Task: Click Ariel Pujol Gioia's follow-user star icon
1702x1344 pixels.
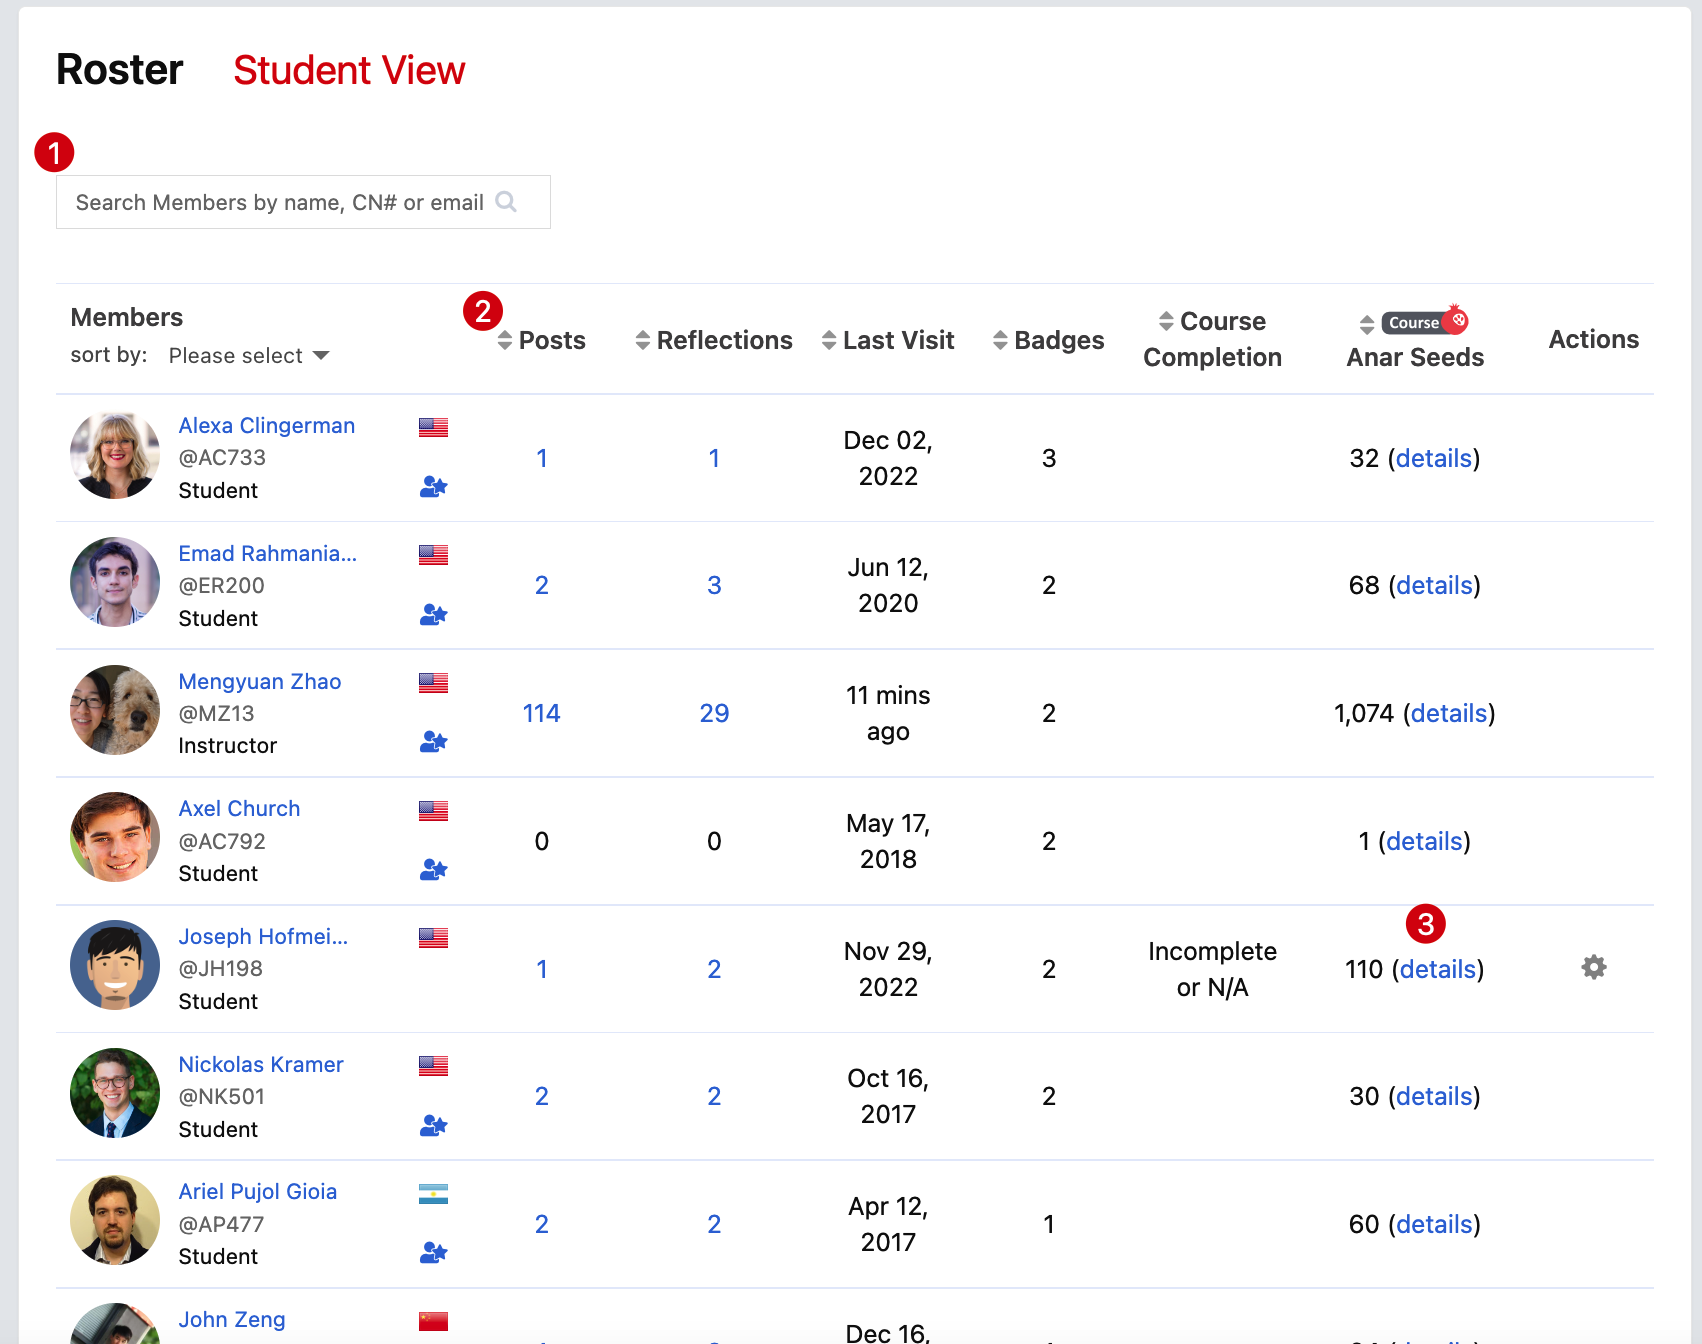Action: click(x=433, y=1253)
